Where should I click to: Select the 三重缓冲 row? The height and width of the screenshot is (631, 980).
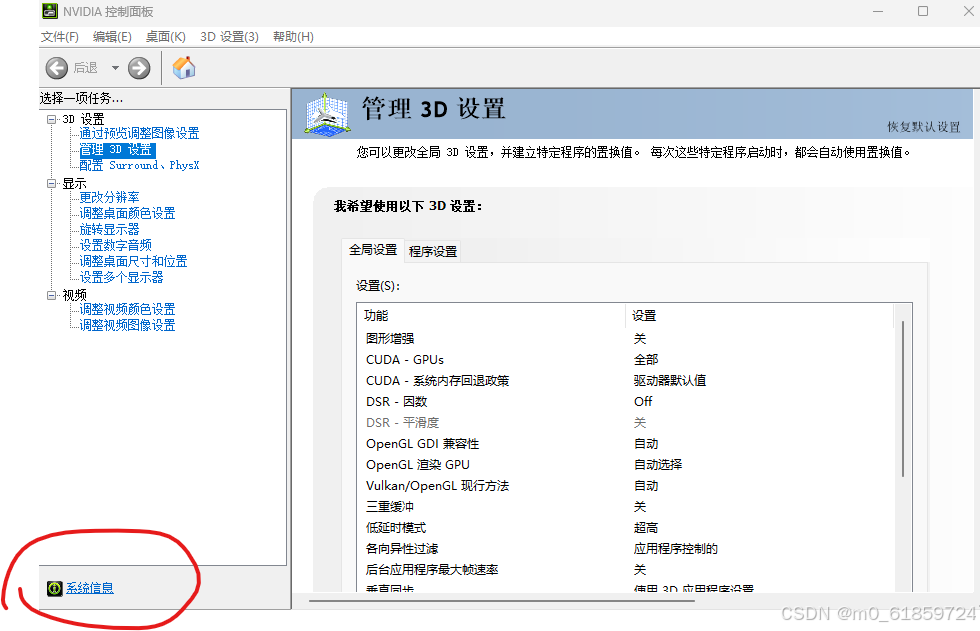[628, 507]
